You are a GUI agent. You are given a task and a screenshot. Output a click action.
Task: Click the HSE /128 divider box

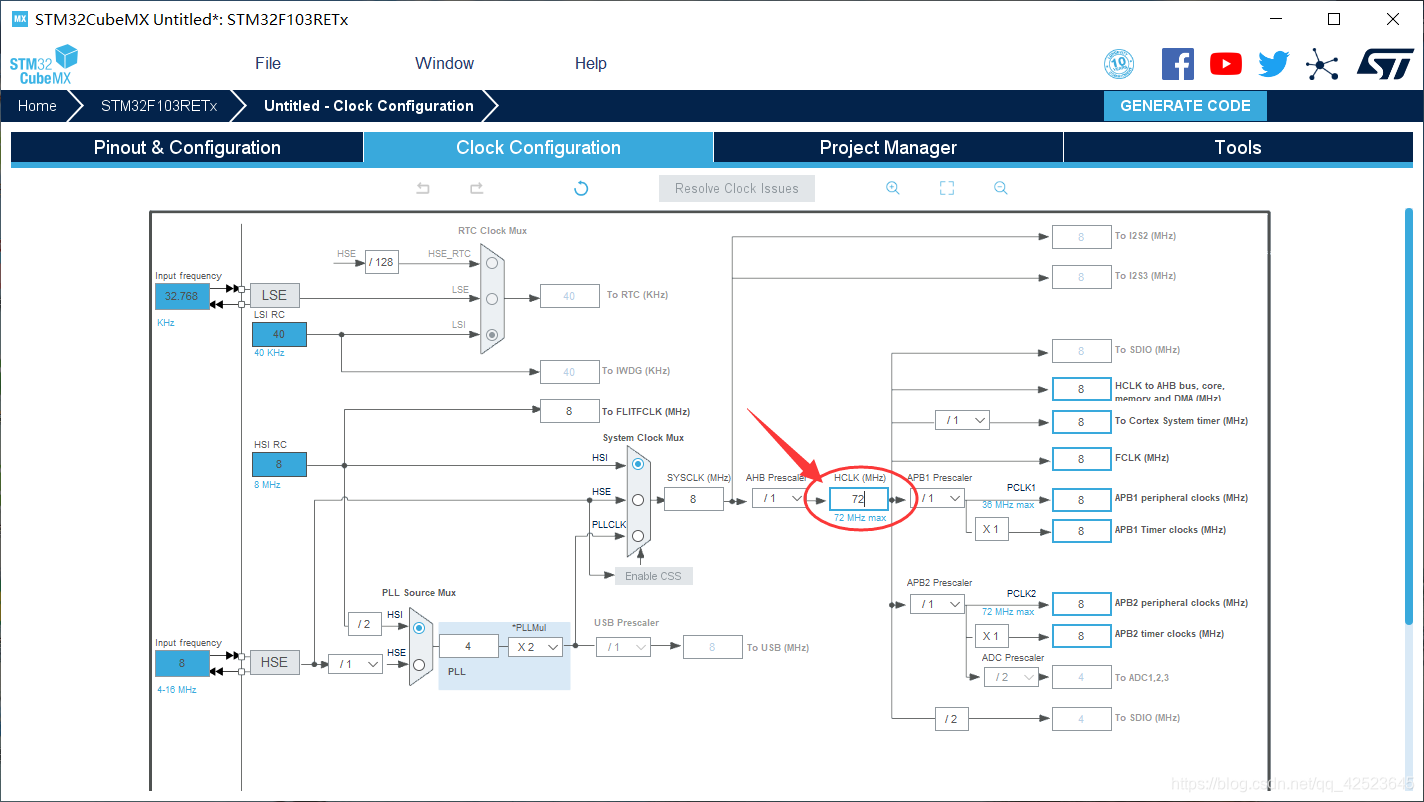(x=381, y=262)
